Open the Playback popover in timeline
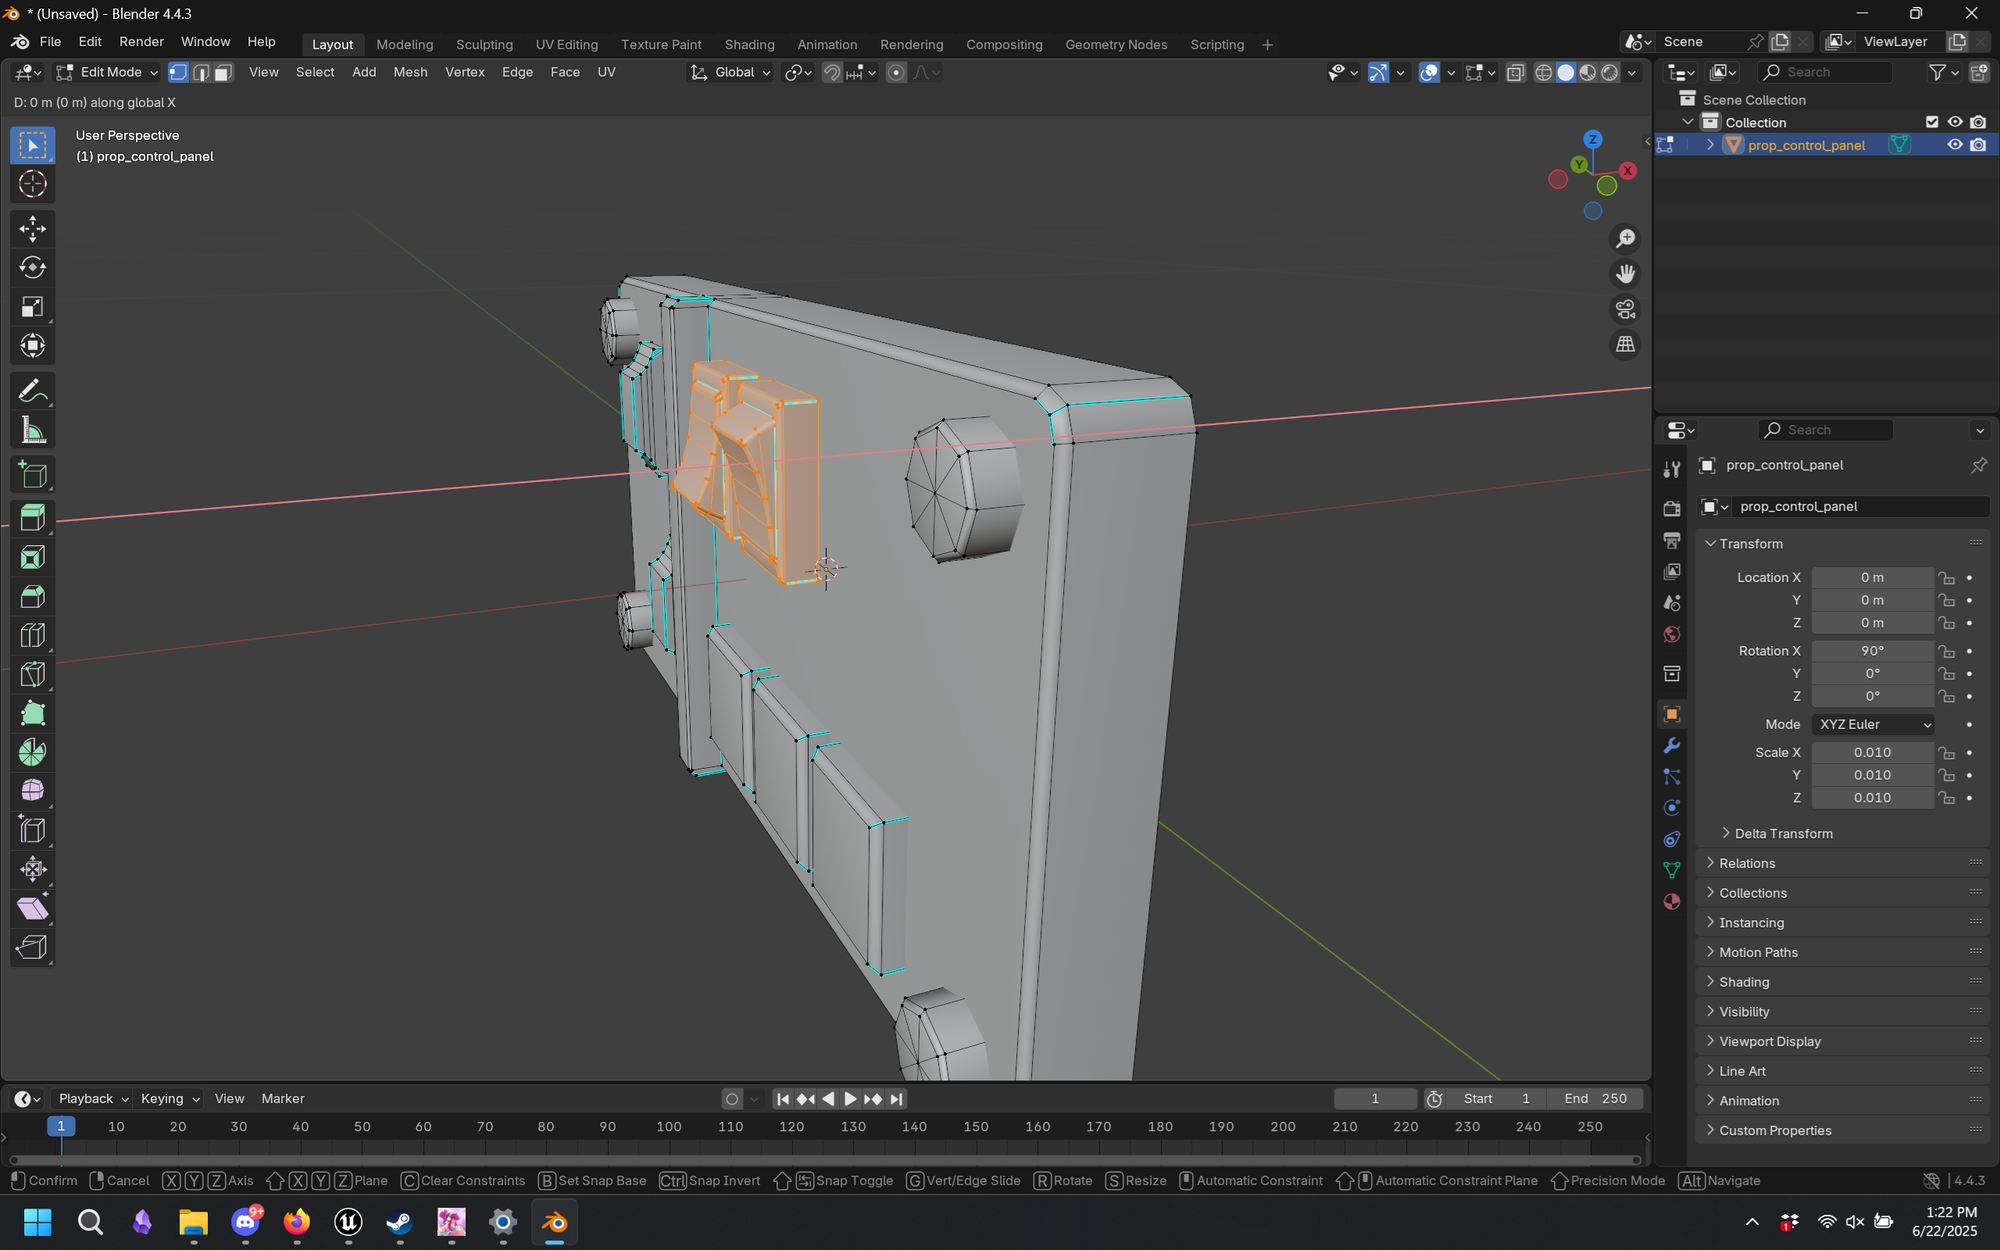The width and height of the screenshot is (2000, 1250). 93,1098
